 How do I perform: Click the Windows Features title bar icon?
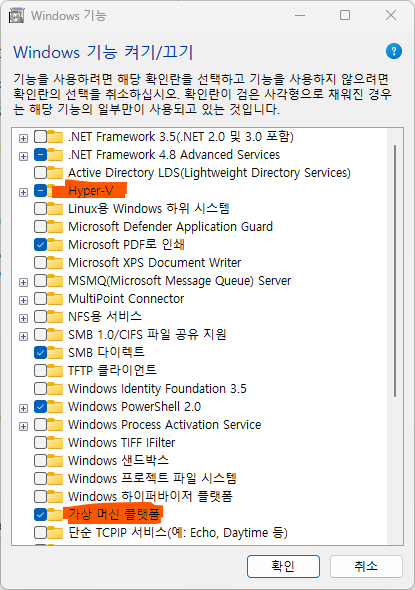click(17, 16)
